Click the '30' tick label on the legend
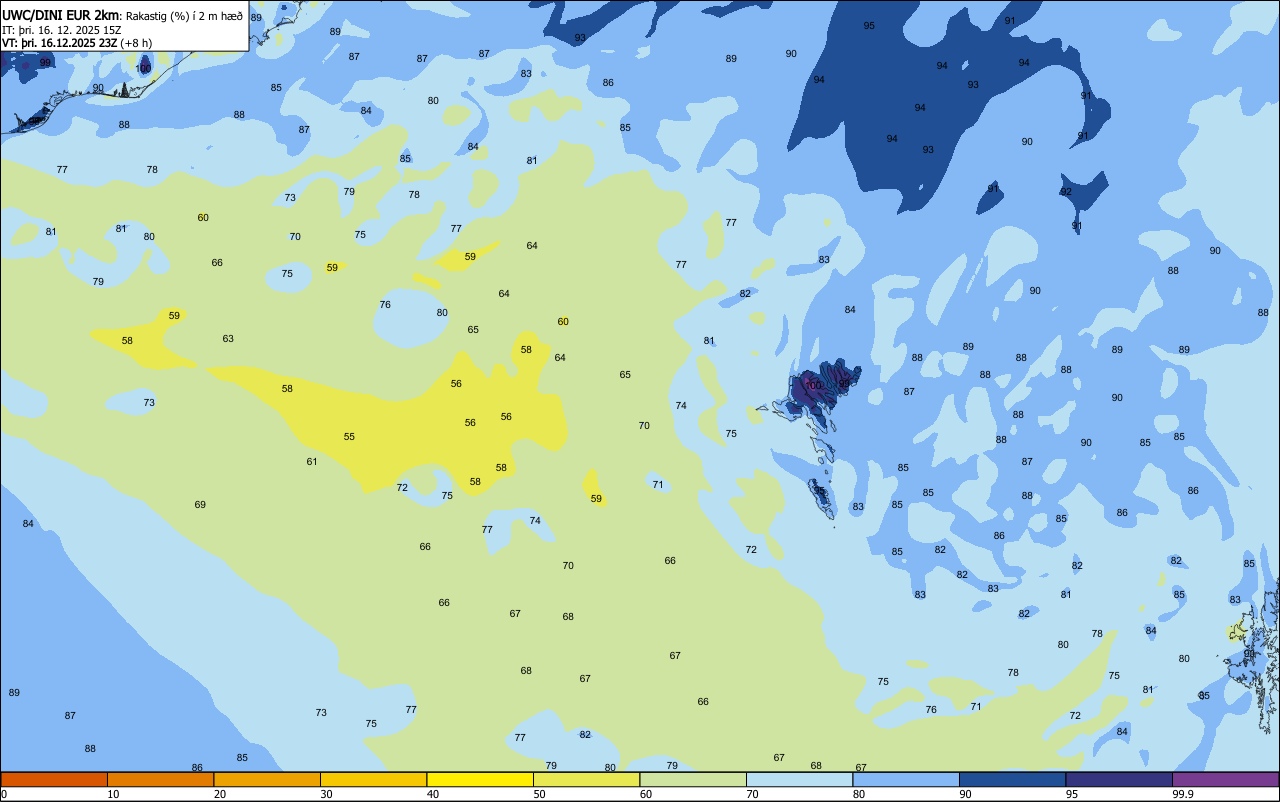Screen dimensions: 1280x802 pos(326,794)
